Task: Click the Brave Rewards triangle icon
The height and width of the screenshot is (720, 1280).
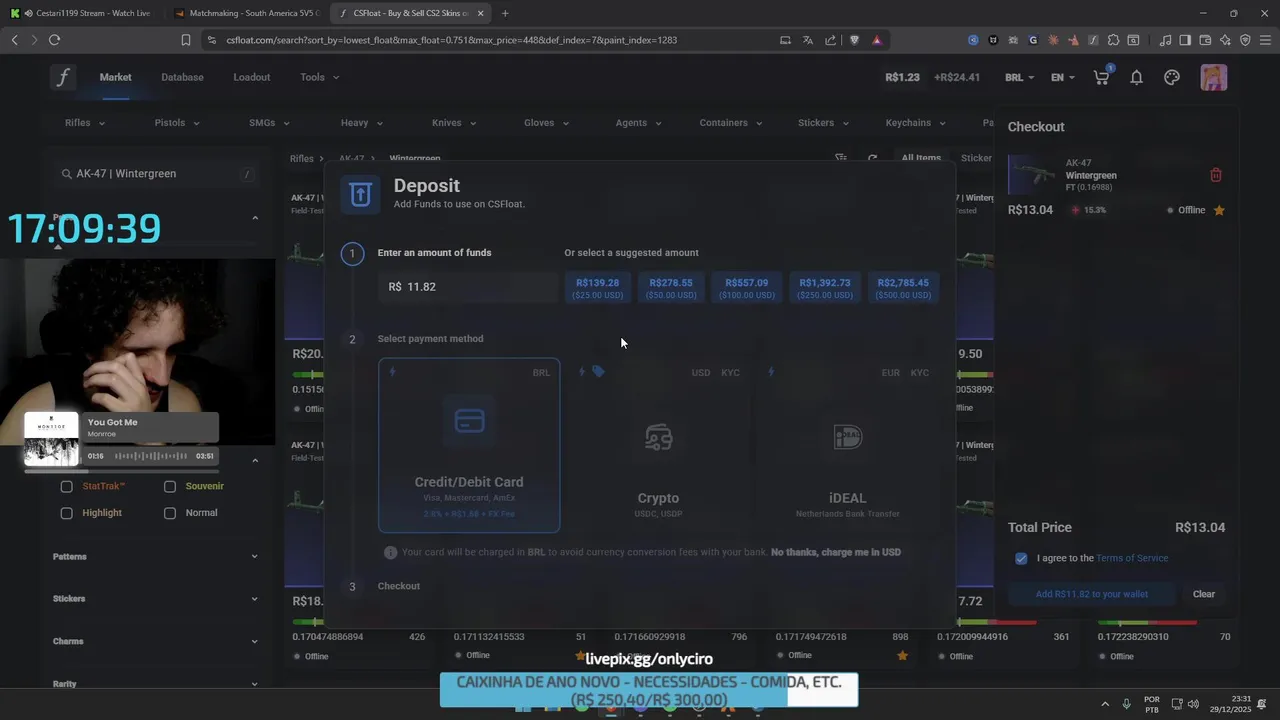Action: coord(877,40)
